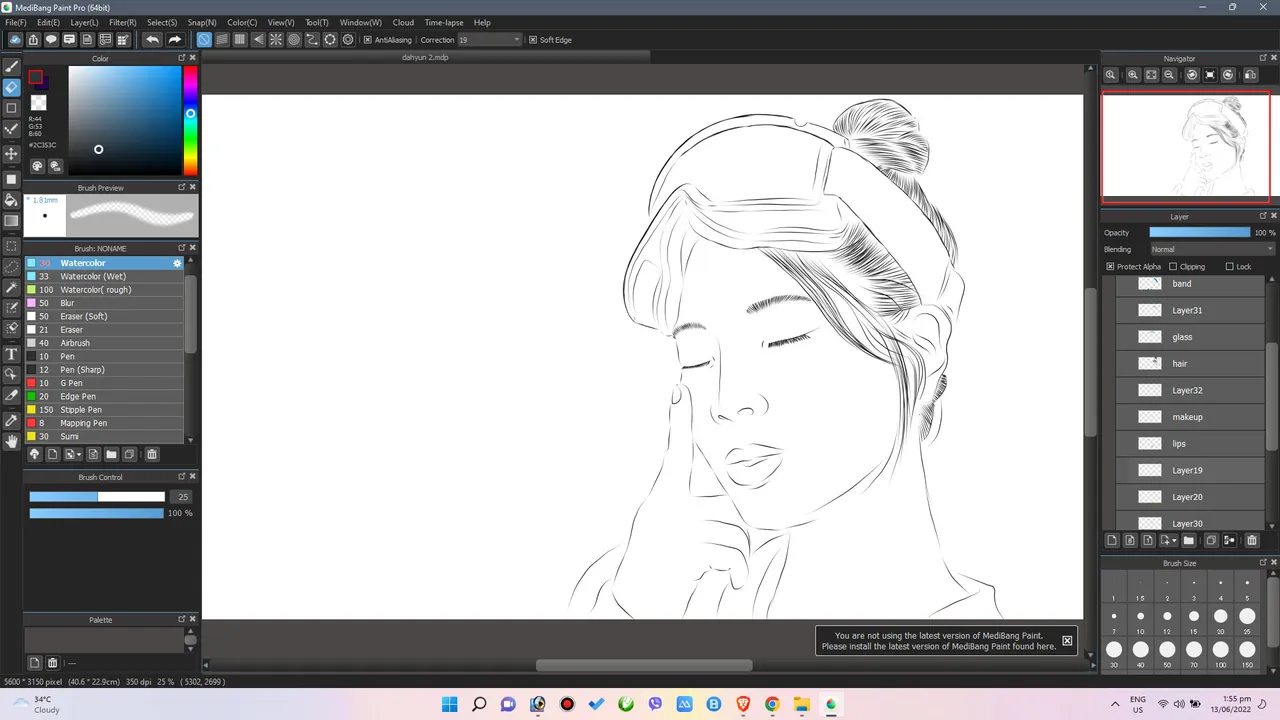Choose the G Pen brush
Screen dimensions: 1280x720
coord(104,383)
